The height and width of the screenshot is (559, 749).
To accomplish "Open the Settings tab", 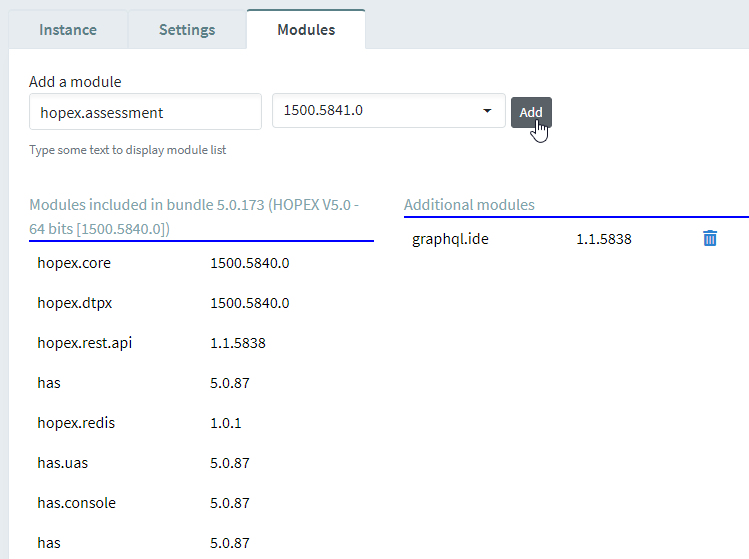I will (x=187, y=29).
